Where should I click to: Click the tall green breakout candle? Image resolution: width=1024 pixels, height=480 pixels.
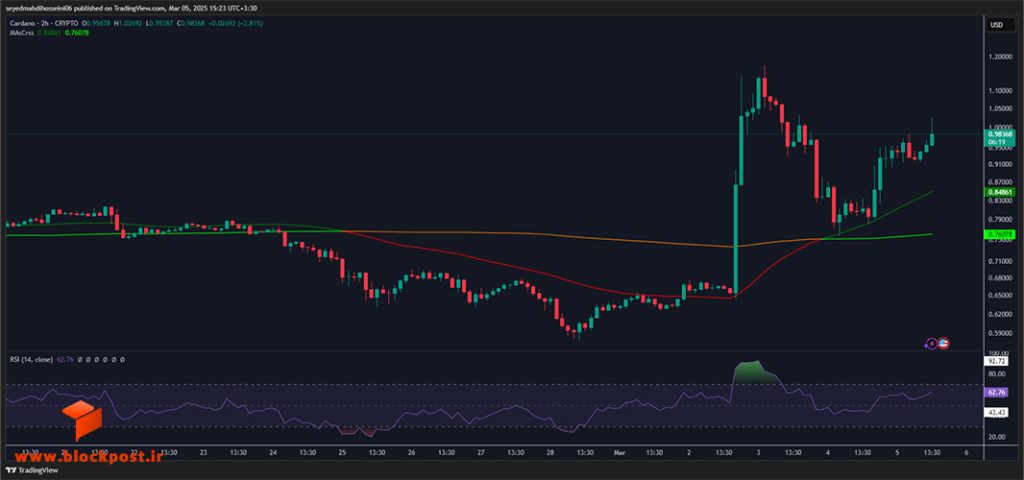point(736,240)
